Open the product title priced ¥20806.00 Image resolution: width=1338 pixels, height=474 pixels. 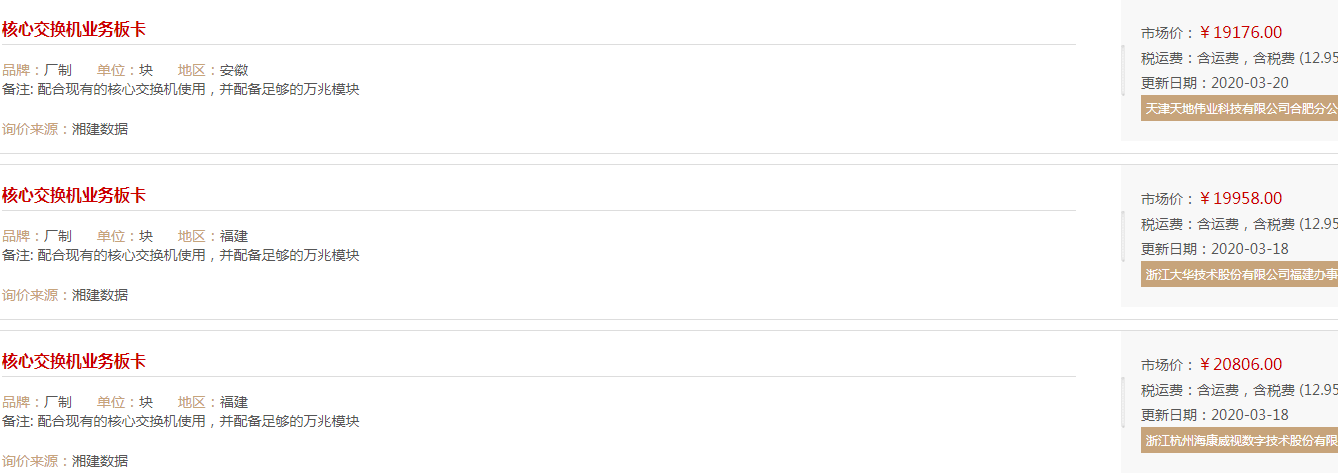click(74, 361)
